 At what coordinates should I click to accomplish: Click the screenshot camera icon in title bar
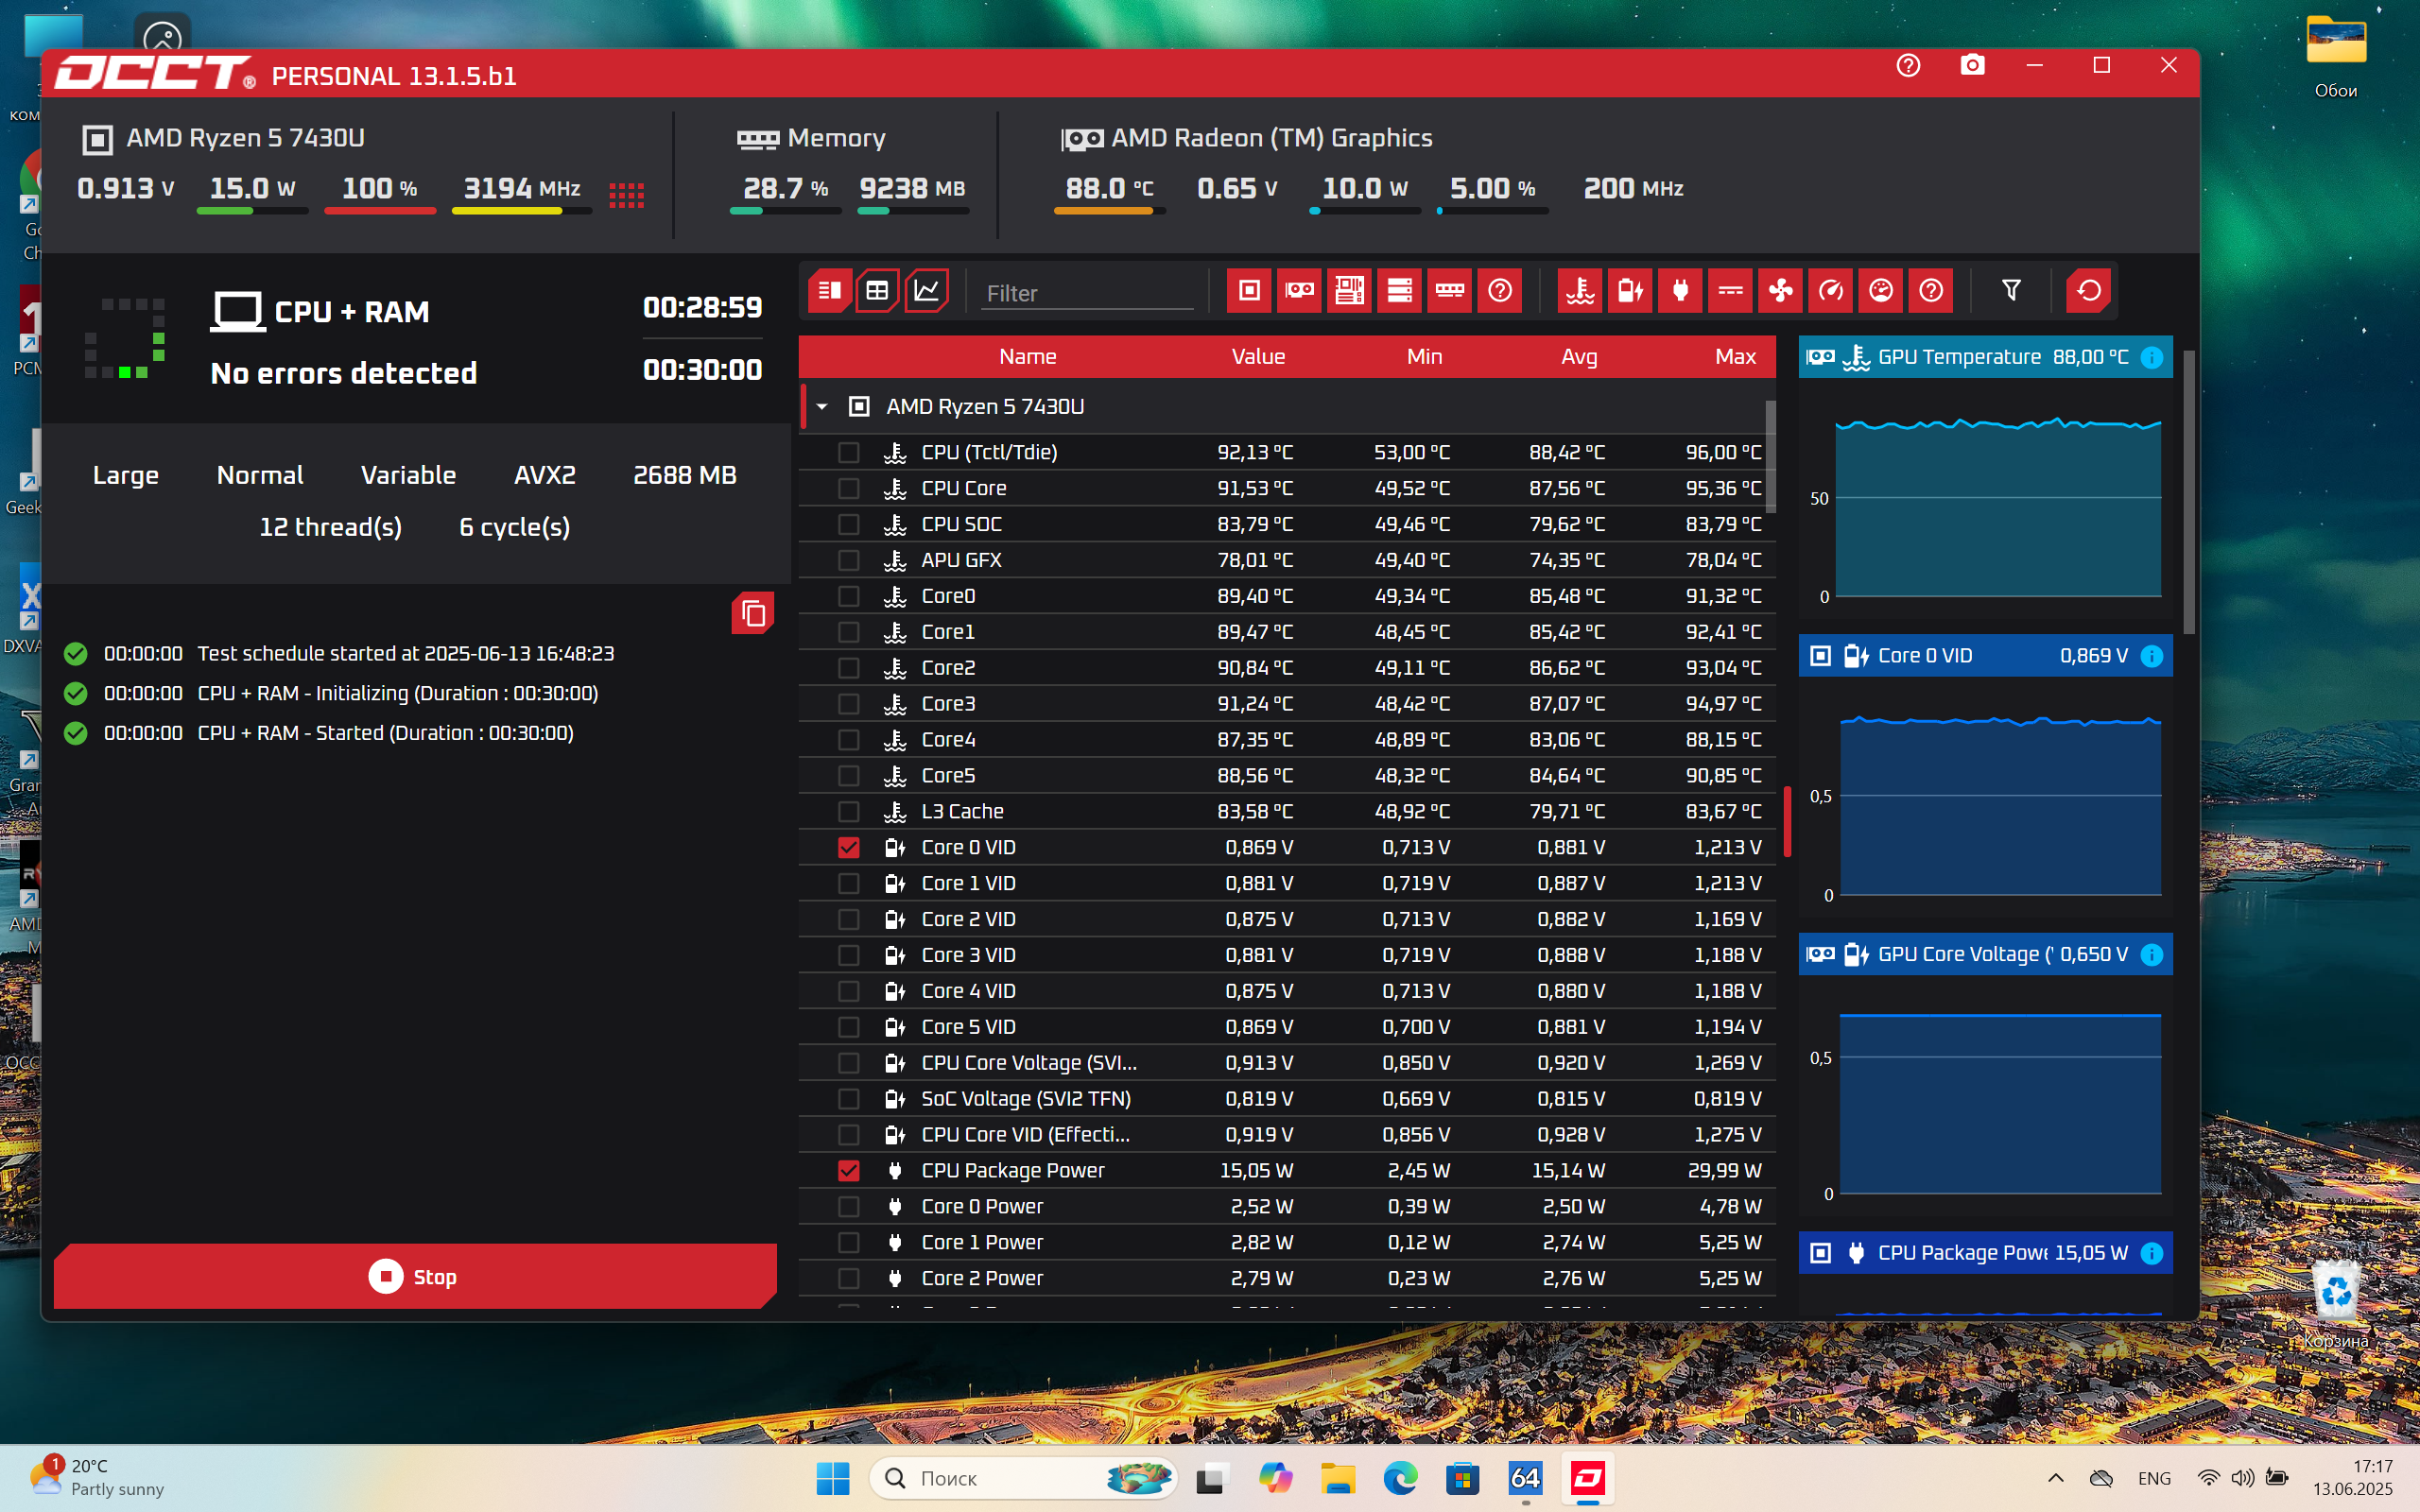[1972, 66]
